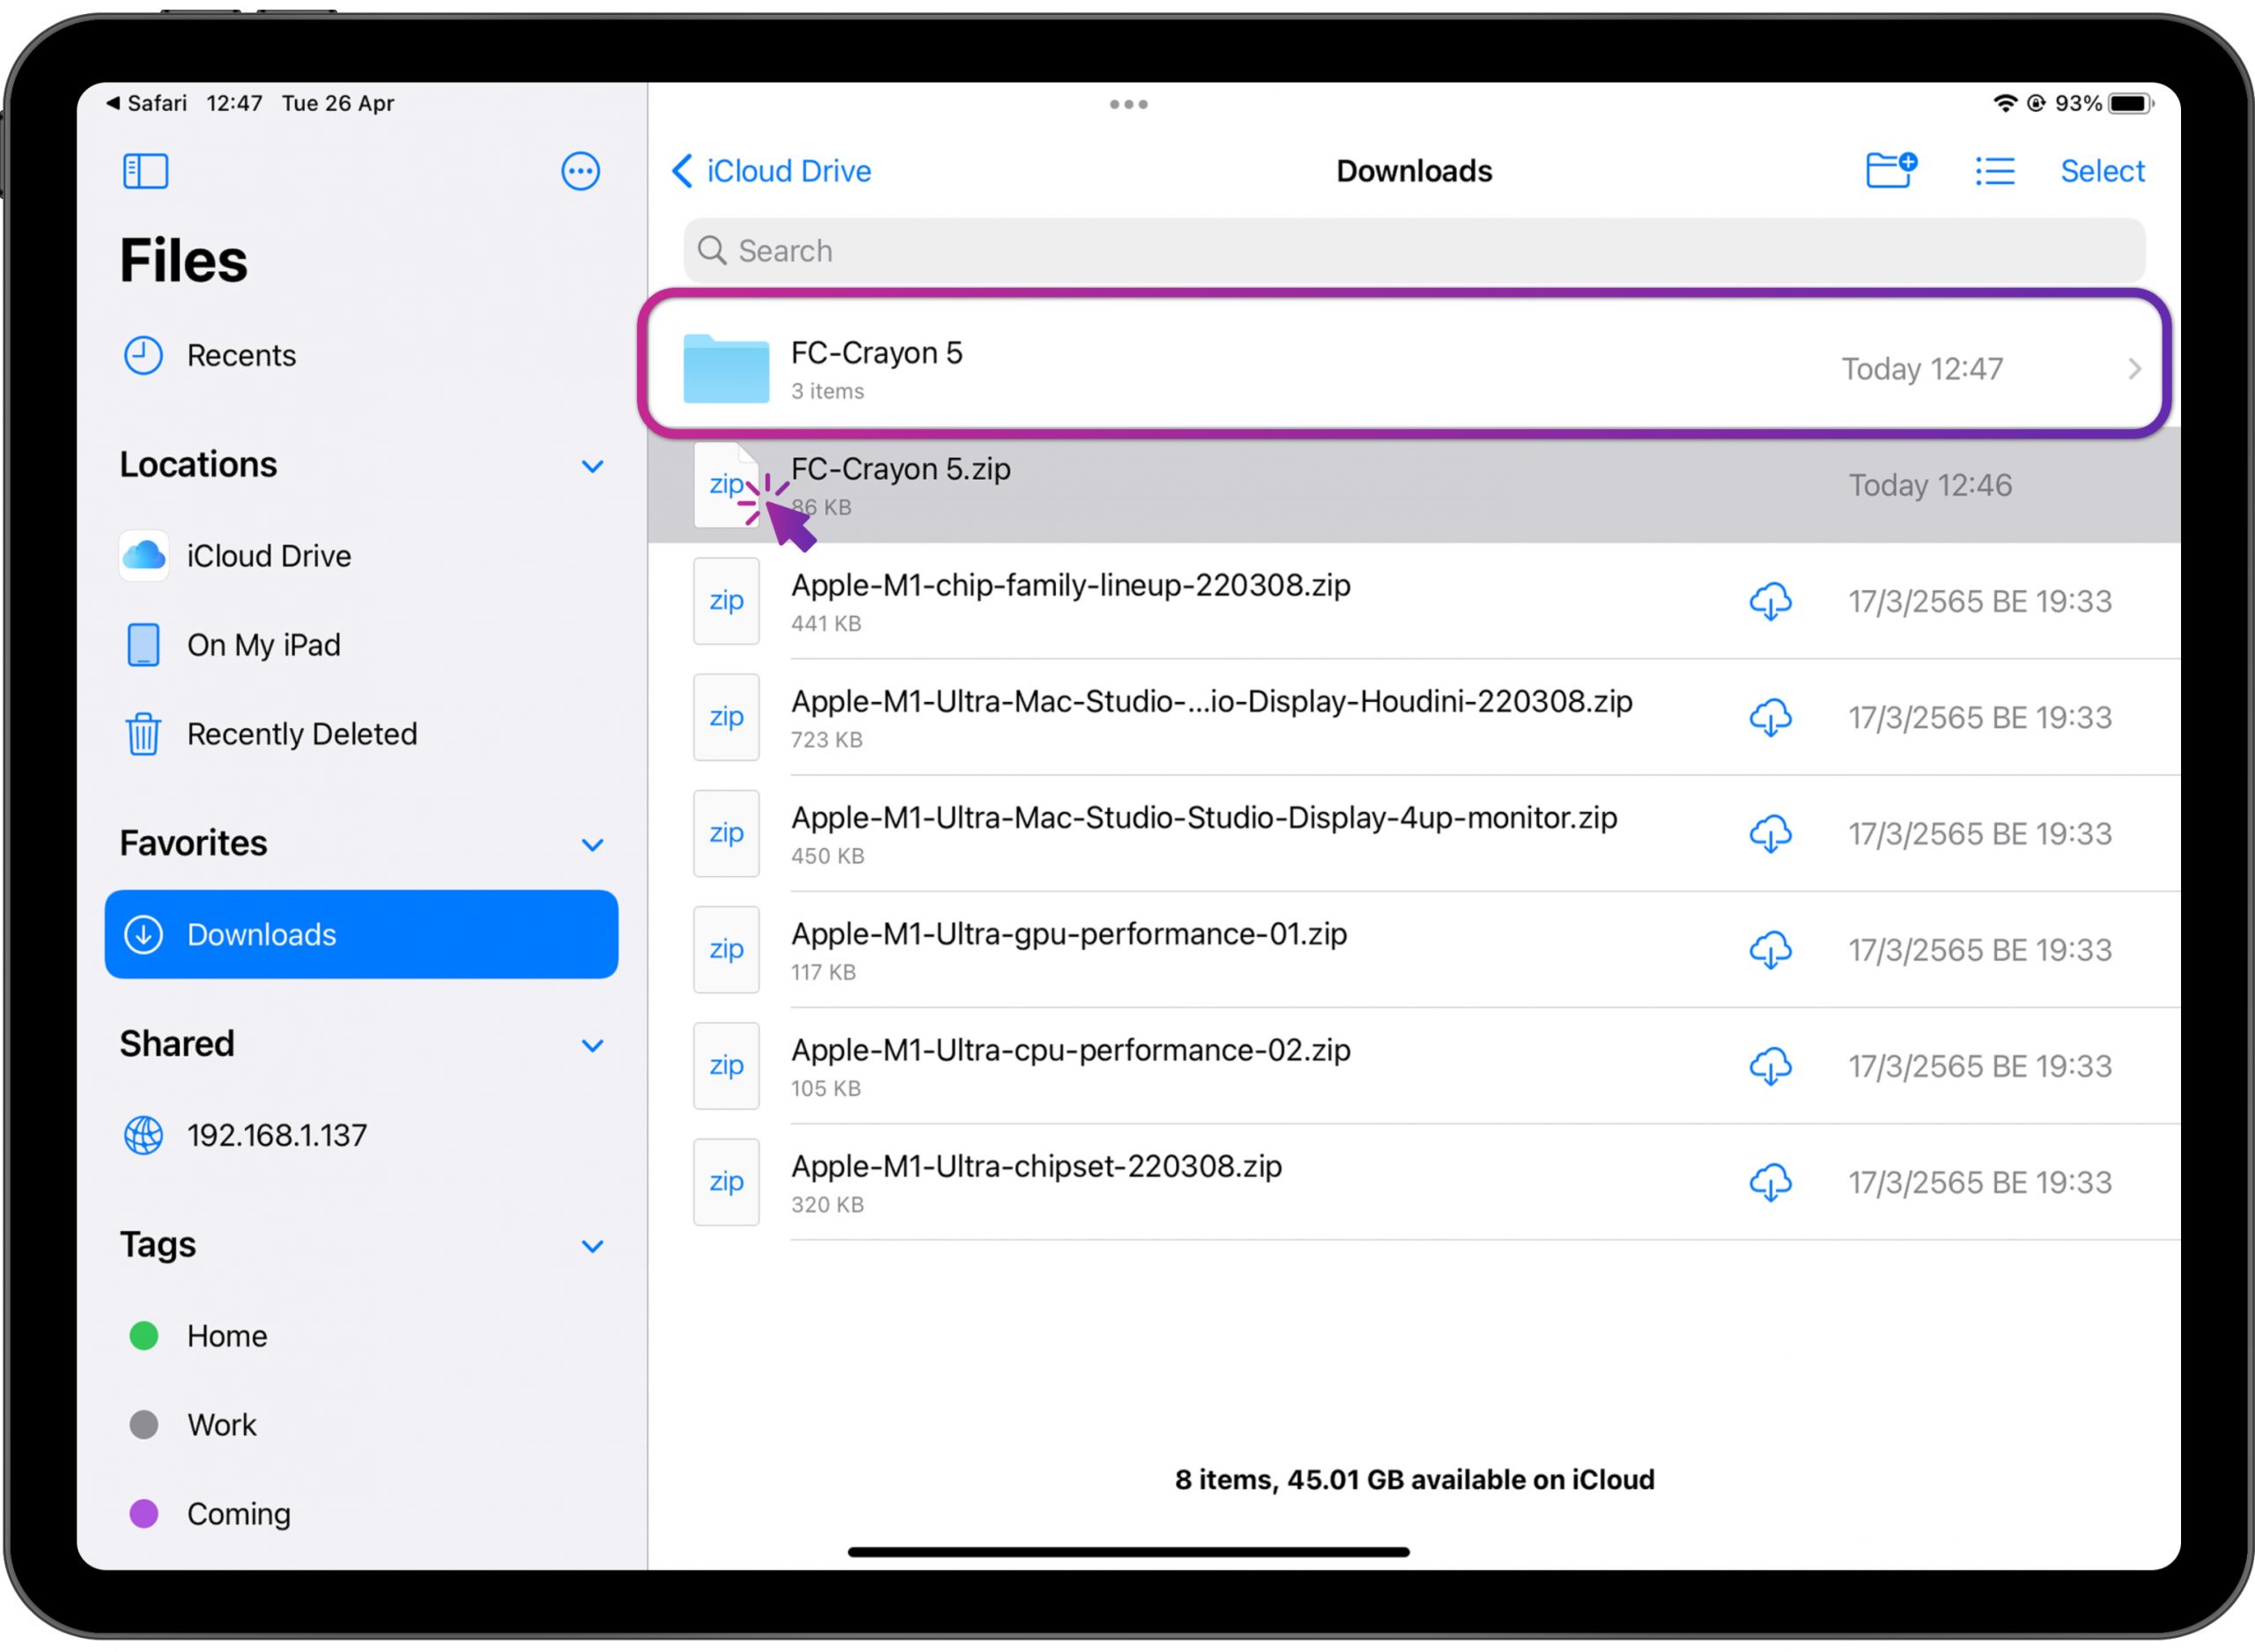2255x1652 pixels.
Task: Filter by the green Home tag
Action: pos(226,1336)
